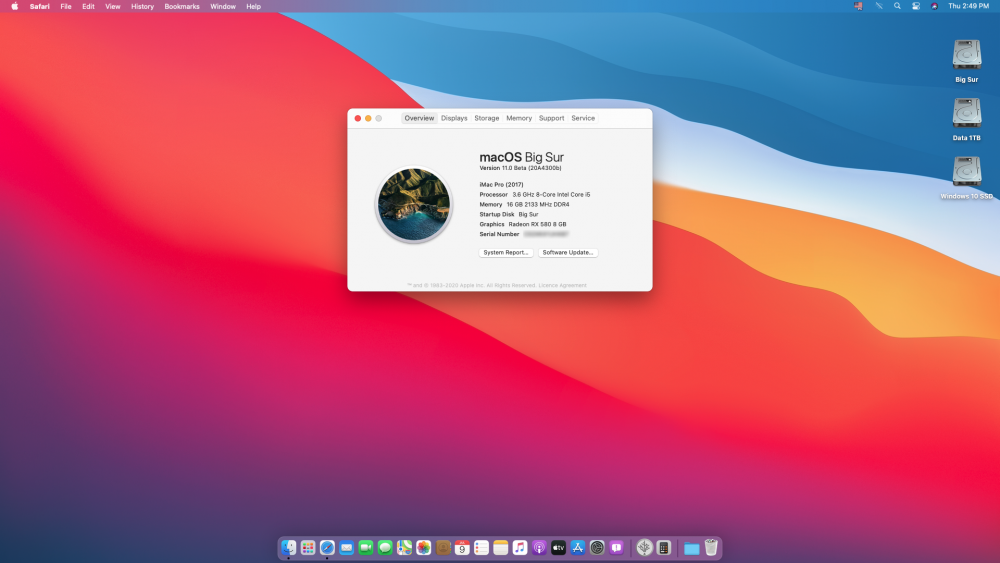Open Apple TV app in Dock
The height and width of the screenshot is (563, 1000).
point(559,547)
